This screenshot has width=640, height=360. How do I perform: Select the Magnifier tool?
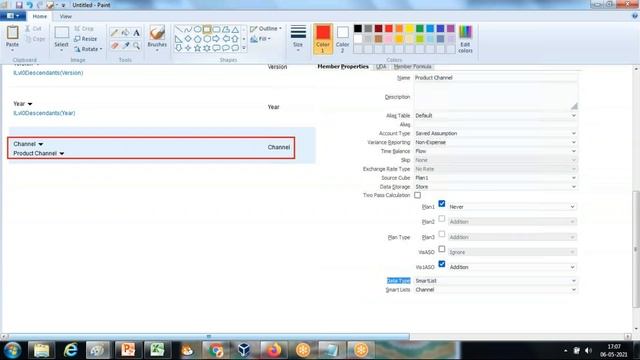(x=136, y=46)
